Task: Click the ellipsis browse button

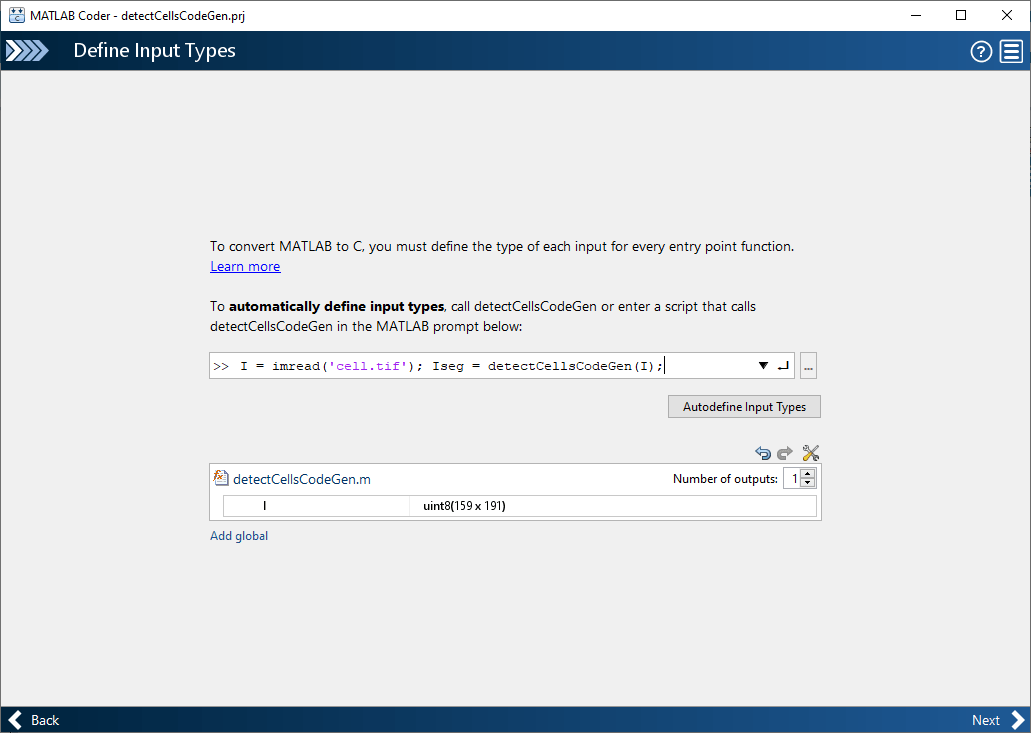Action: [808, 366]
